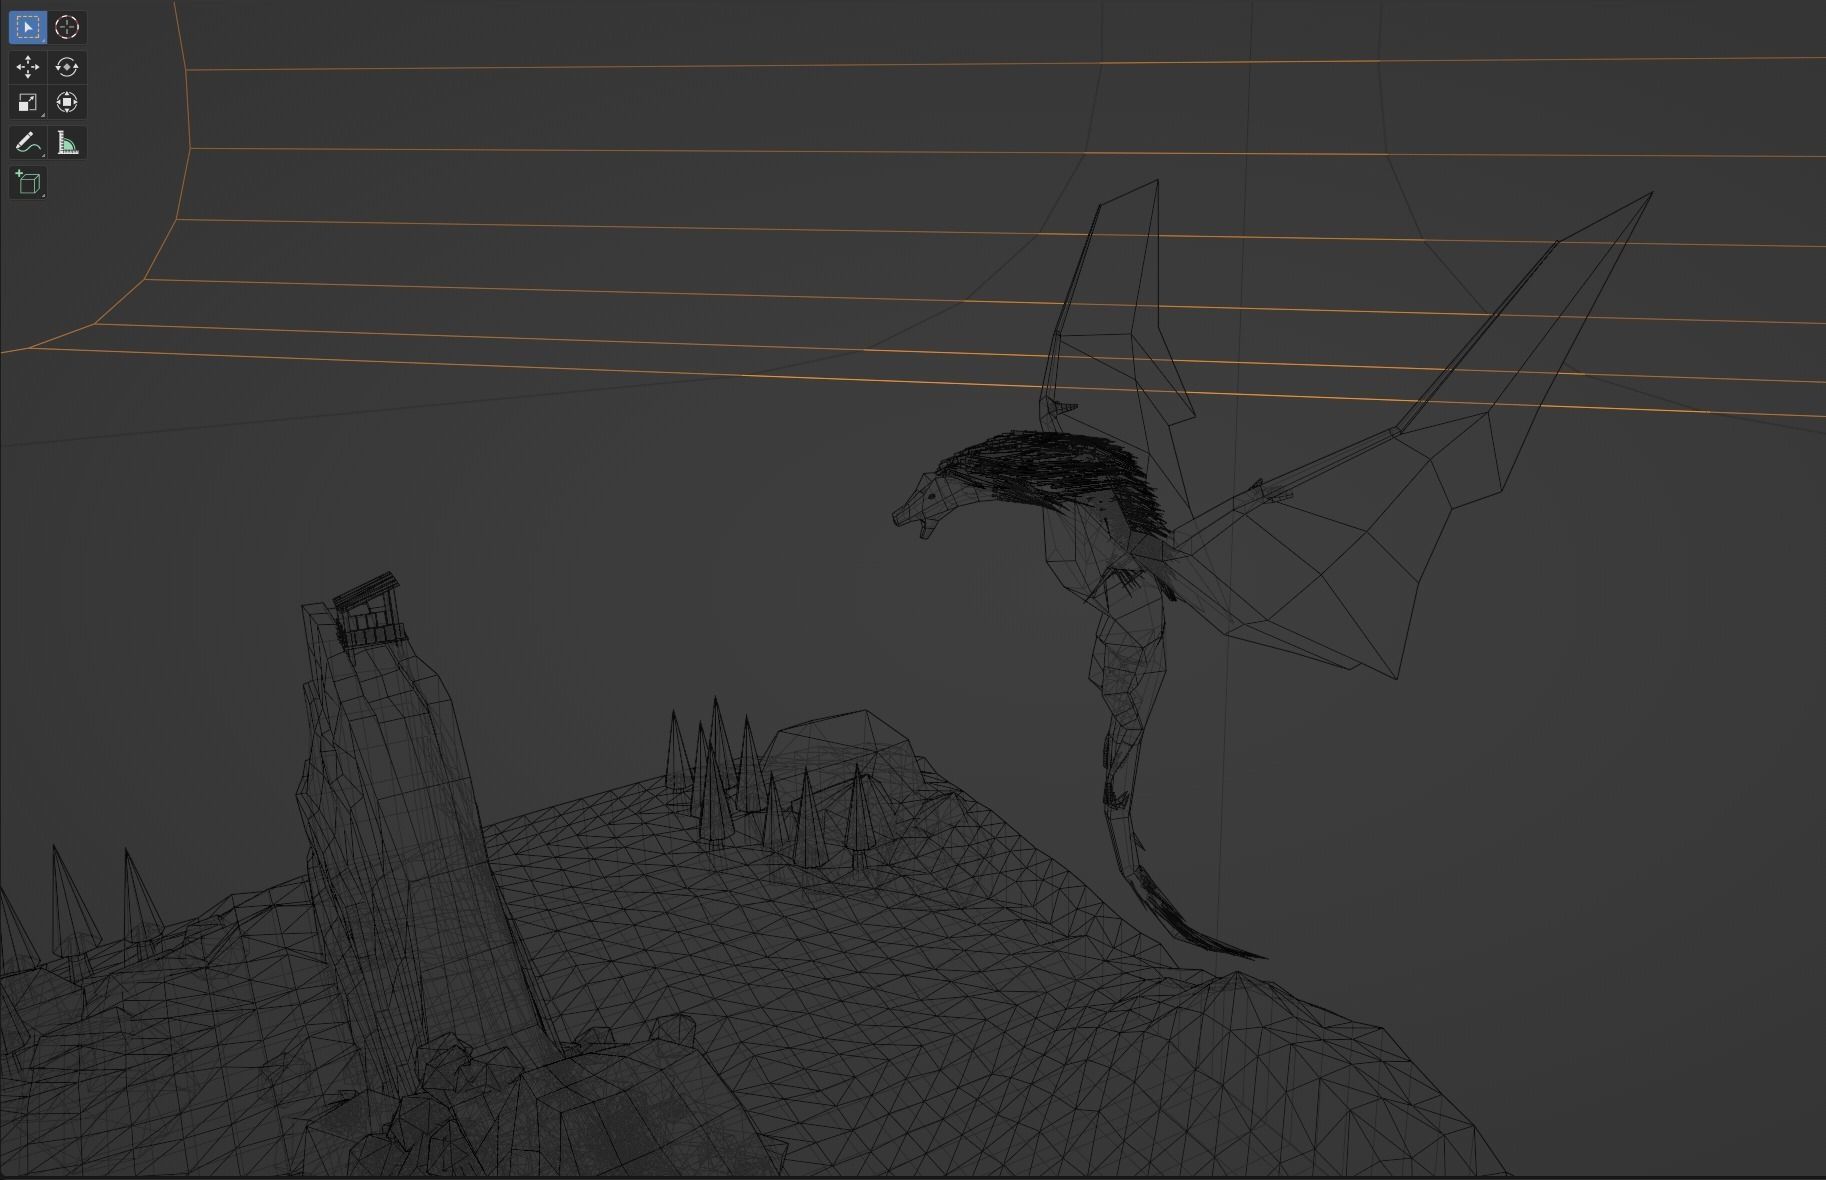Select the dragon wireframe's head
The width and height of the screenshot is (1826, 1180).
pos(918,505)
